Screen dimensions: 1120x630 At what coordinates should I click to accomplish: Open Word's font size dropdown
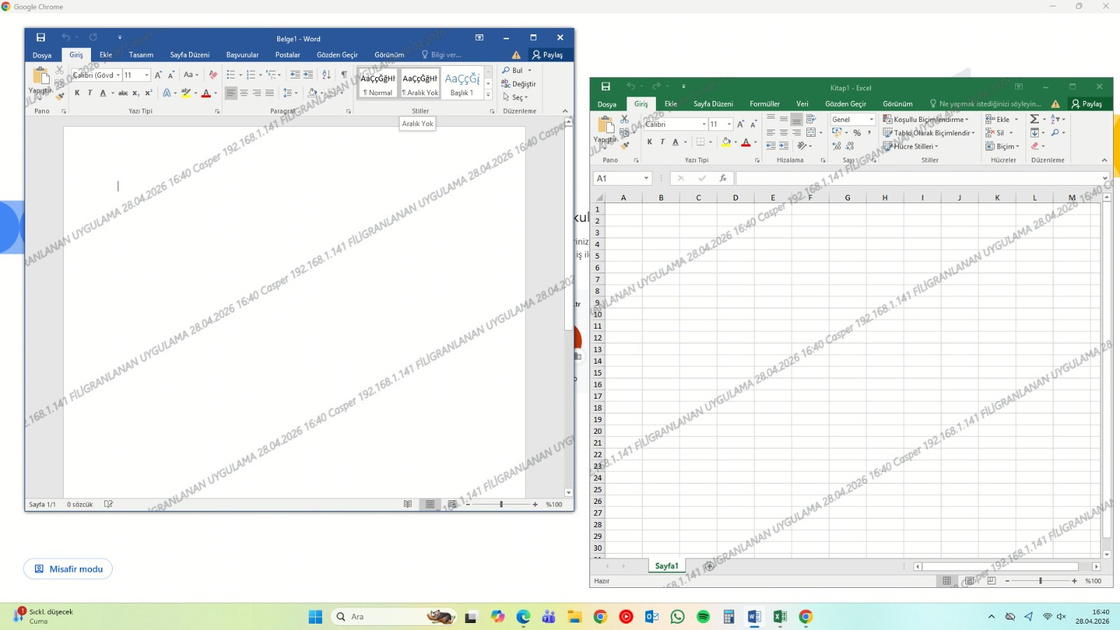pos(146,75)
